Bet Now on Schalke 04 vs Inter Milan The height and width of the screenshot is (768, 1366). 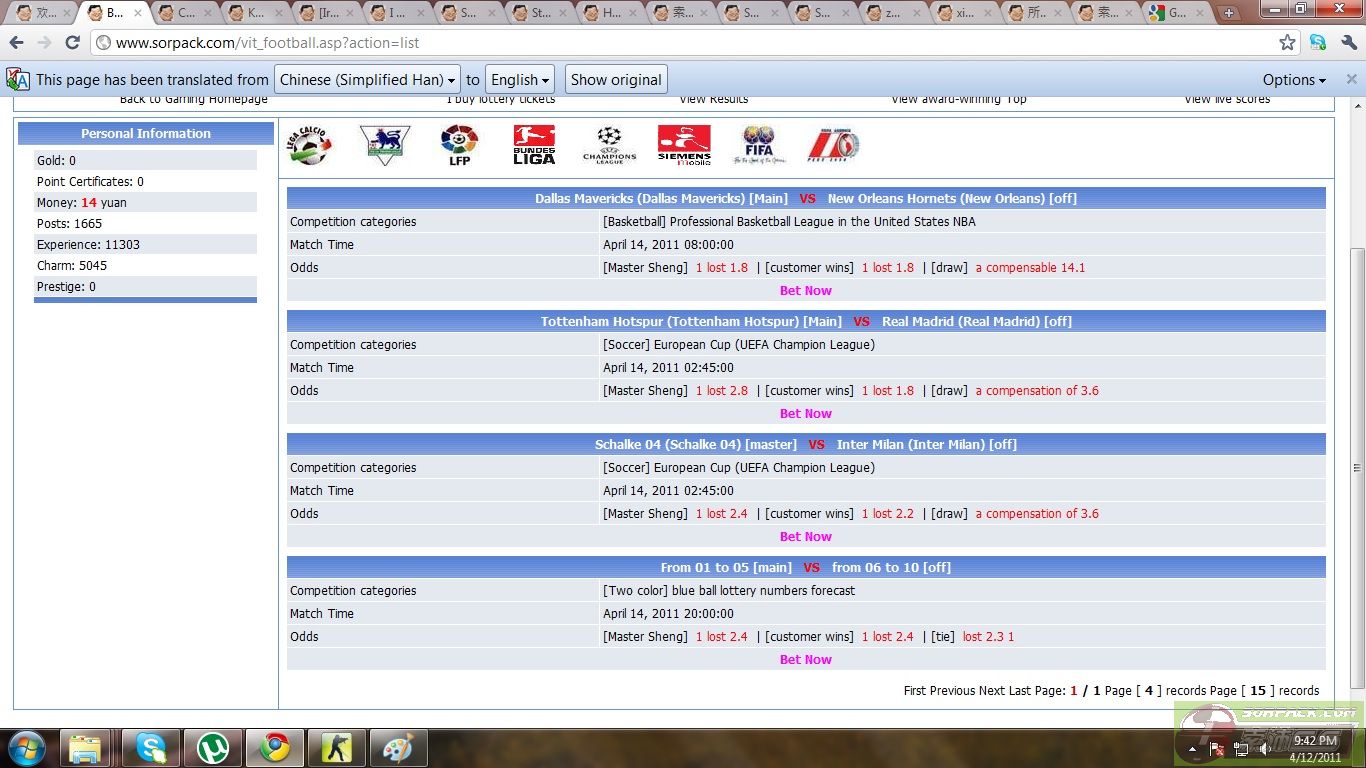click(x=805, y=537)
